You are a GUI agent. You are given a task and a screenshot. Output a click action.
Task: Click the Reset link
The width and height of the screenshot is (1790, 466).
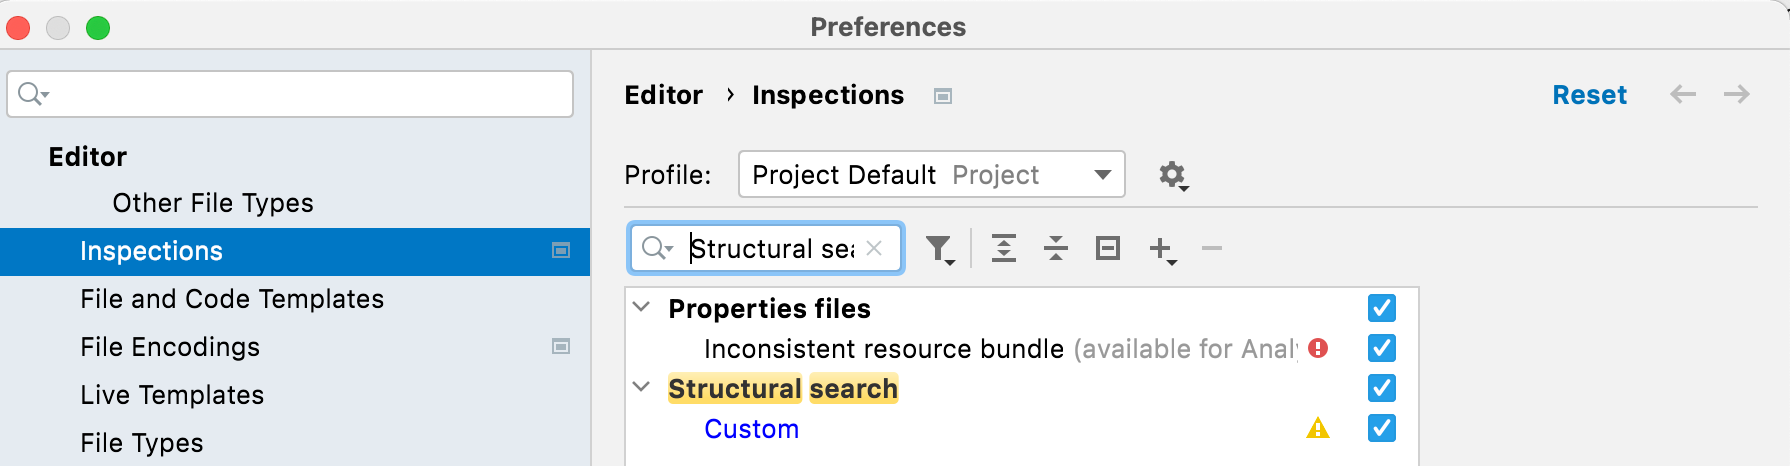click(1589, 95)
